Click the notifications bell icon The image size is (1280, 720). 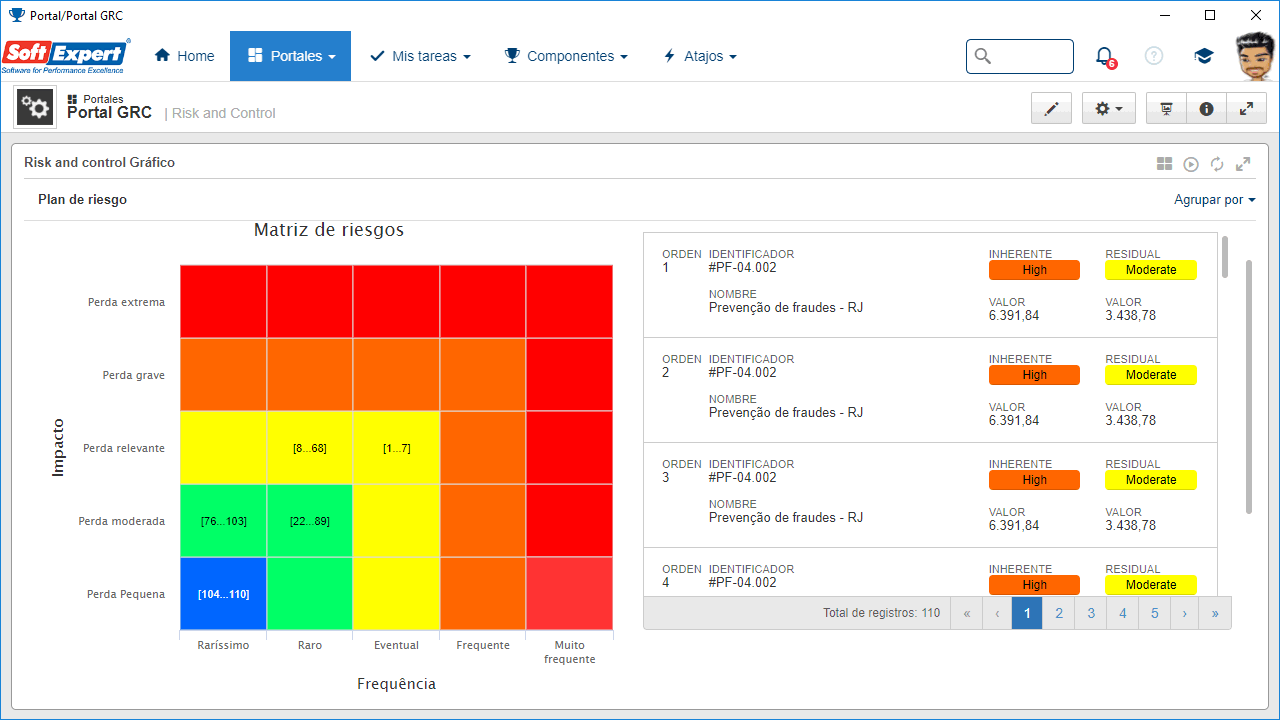[x=1103, y=56]
